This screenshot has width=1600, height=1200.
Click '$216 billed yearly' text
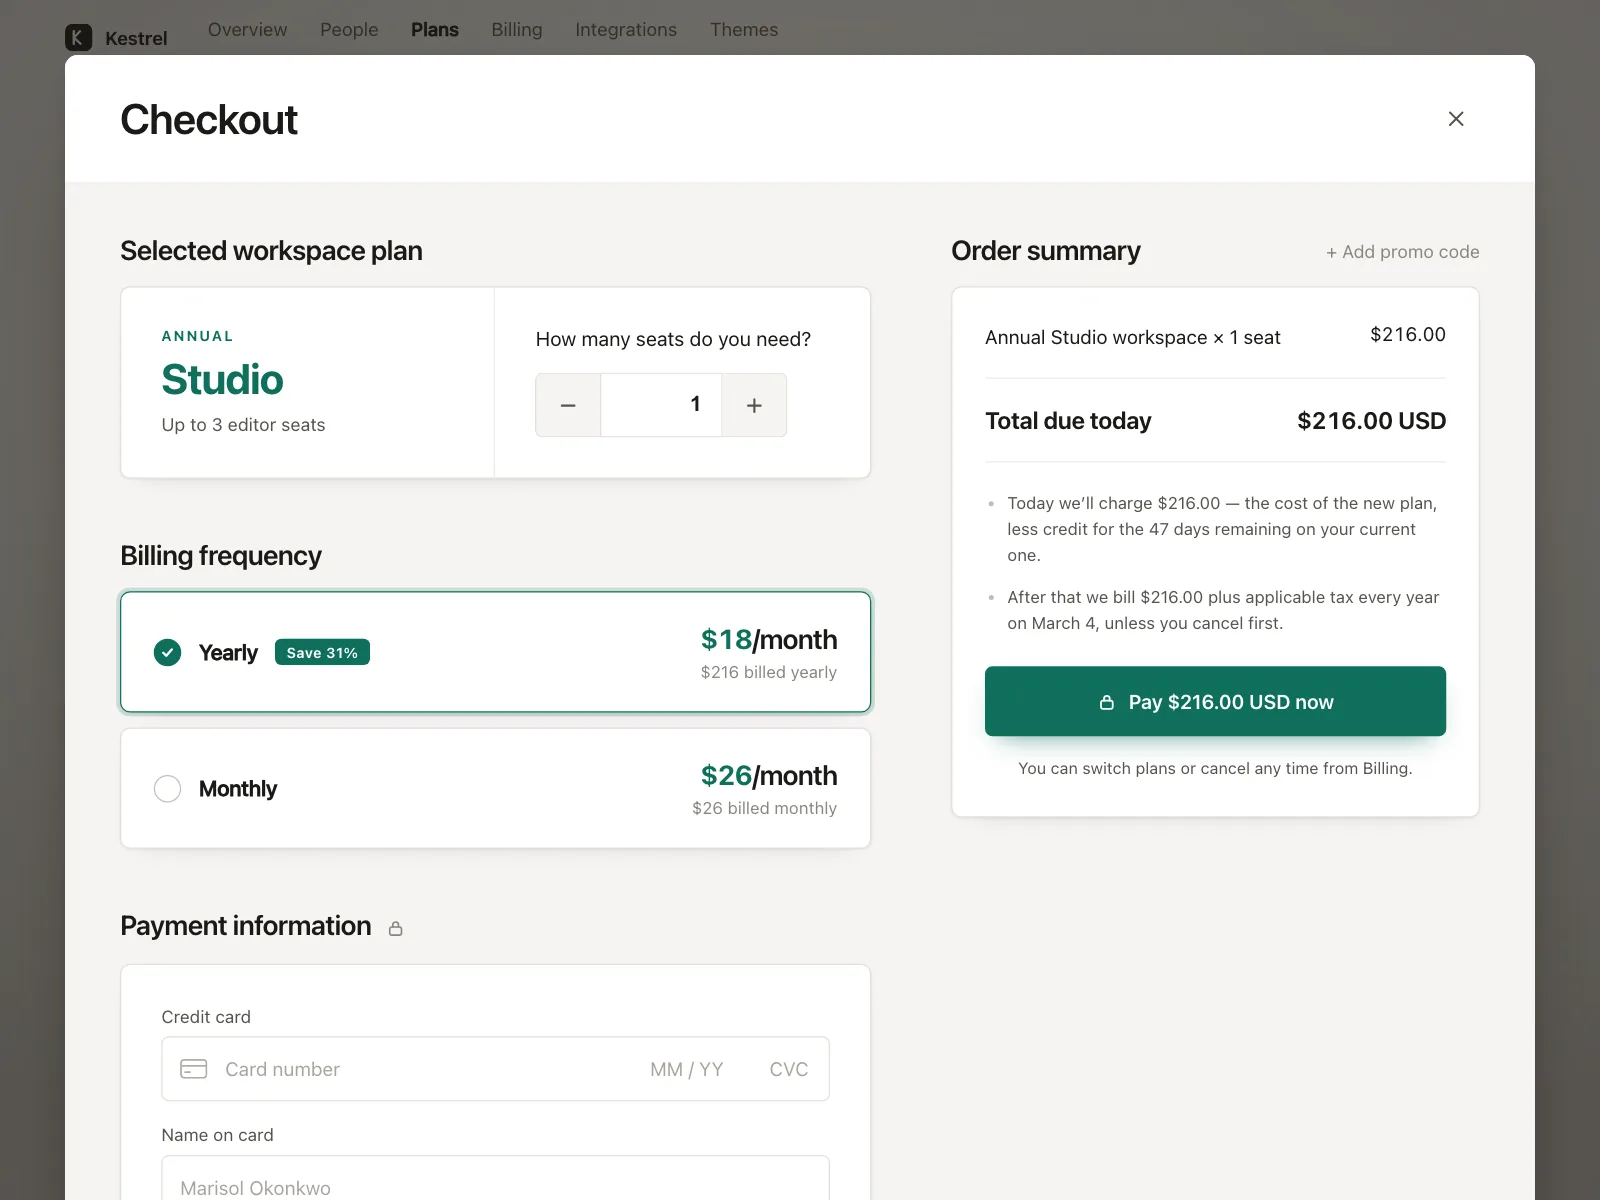click(x=769, y=672)
